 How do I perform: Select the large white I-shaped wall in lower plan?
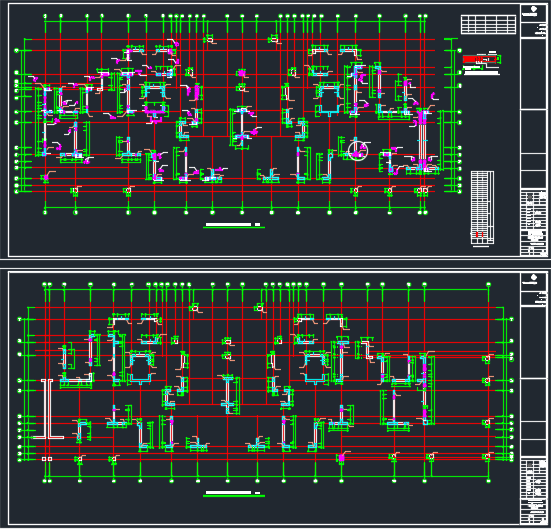48,409
